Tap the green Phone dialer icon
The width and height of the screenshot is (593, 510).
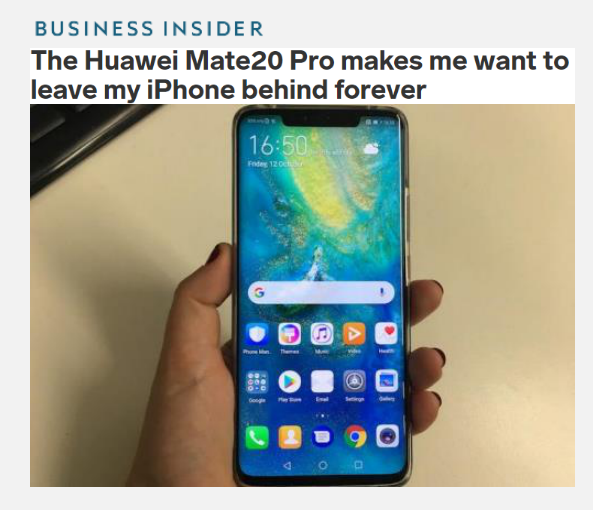click(x=257, y=438)
